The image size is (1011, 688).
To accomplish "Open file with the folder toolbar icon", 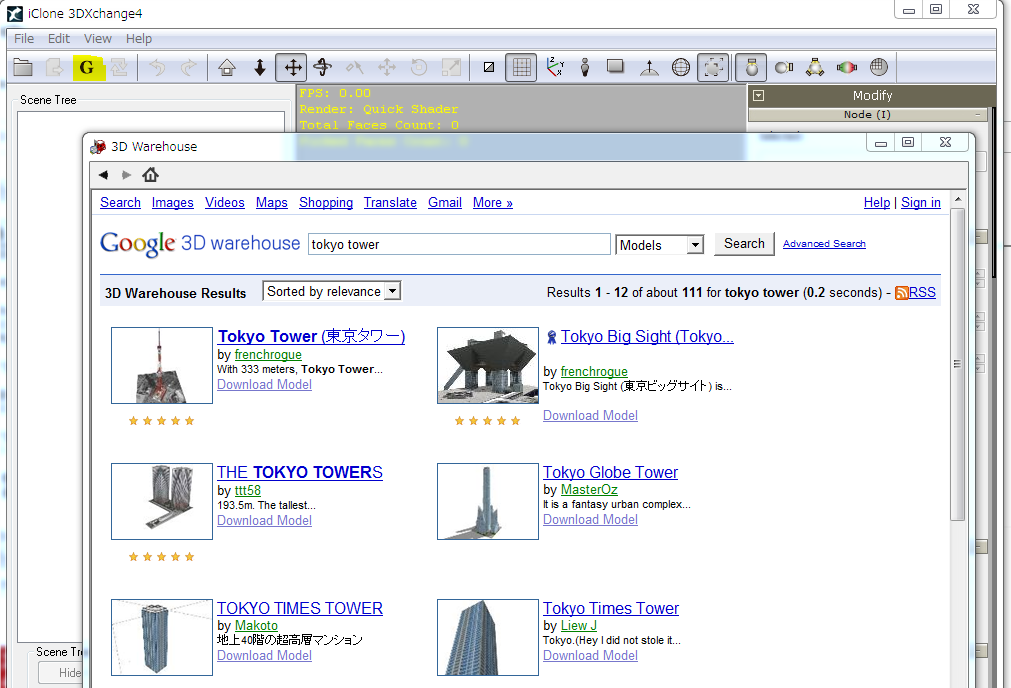I will click(23, 67).
